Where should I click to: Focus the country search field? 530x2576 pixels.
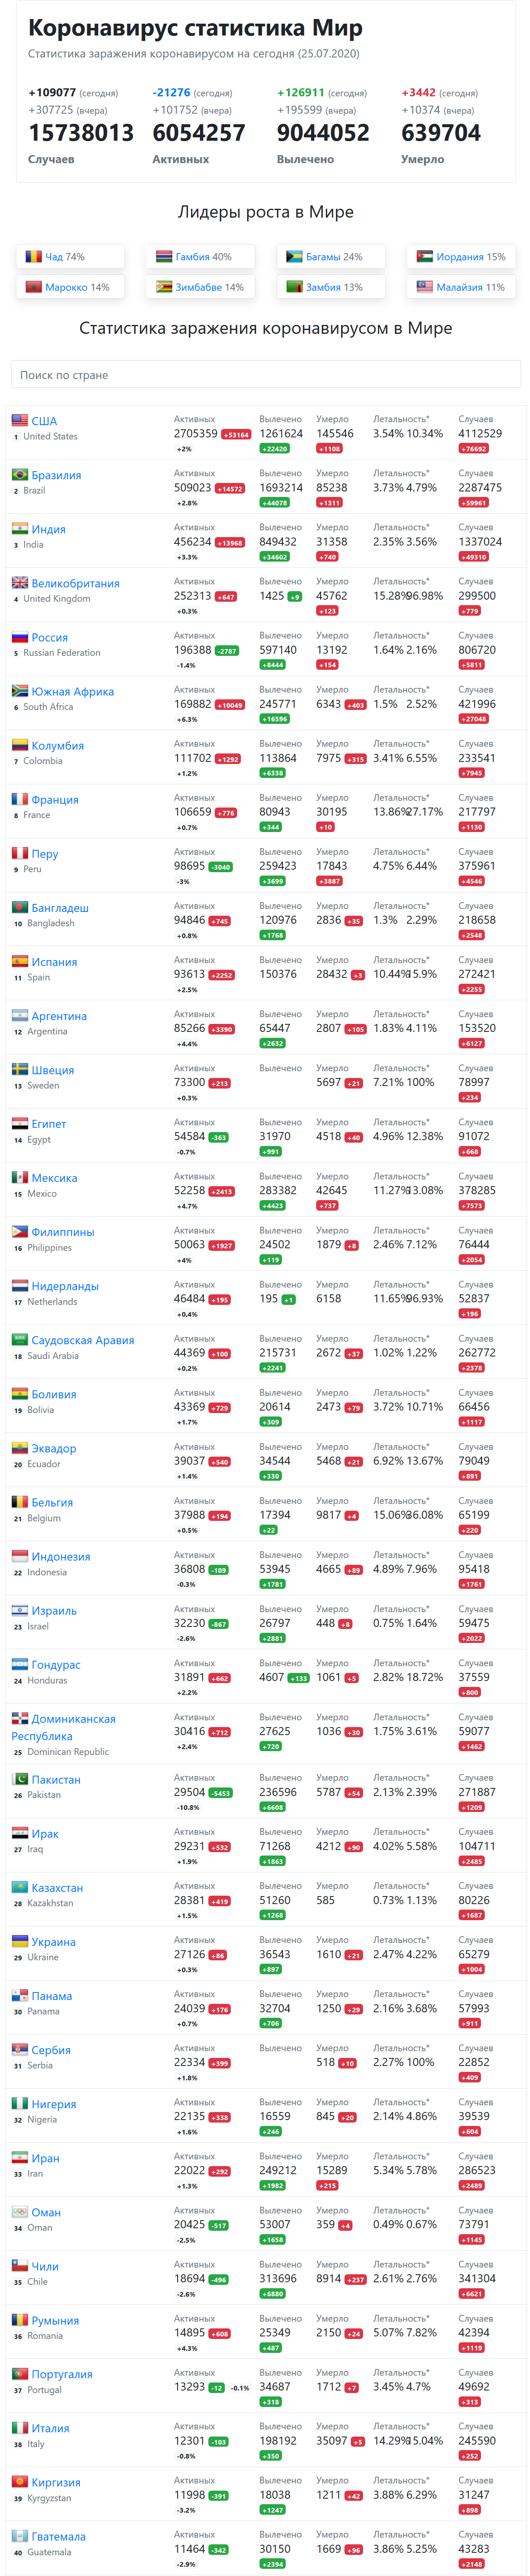265,375
